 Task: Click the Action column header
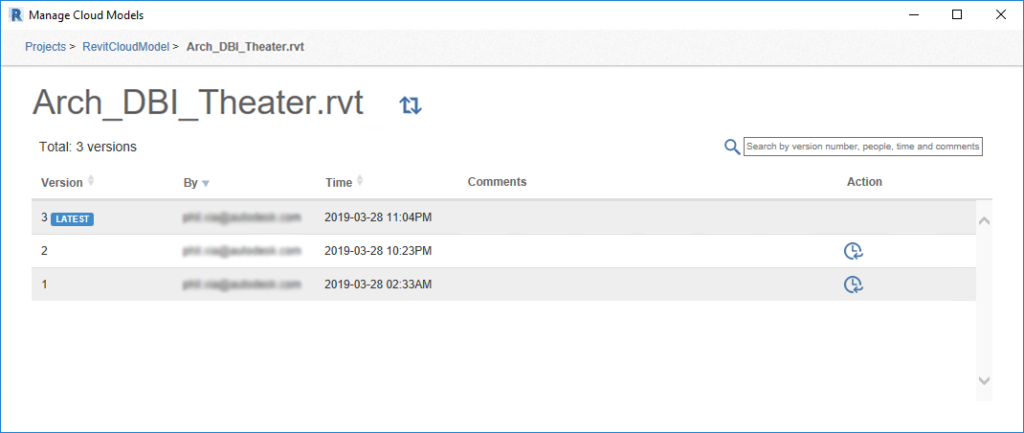click(x=864, y=182)
